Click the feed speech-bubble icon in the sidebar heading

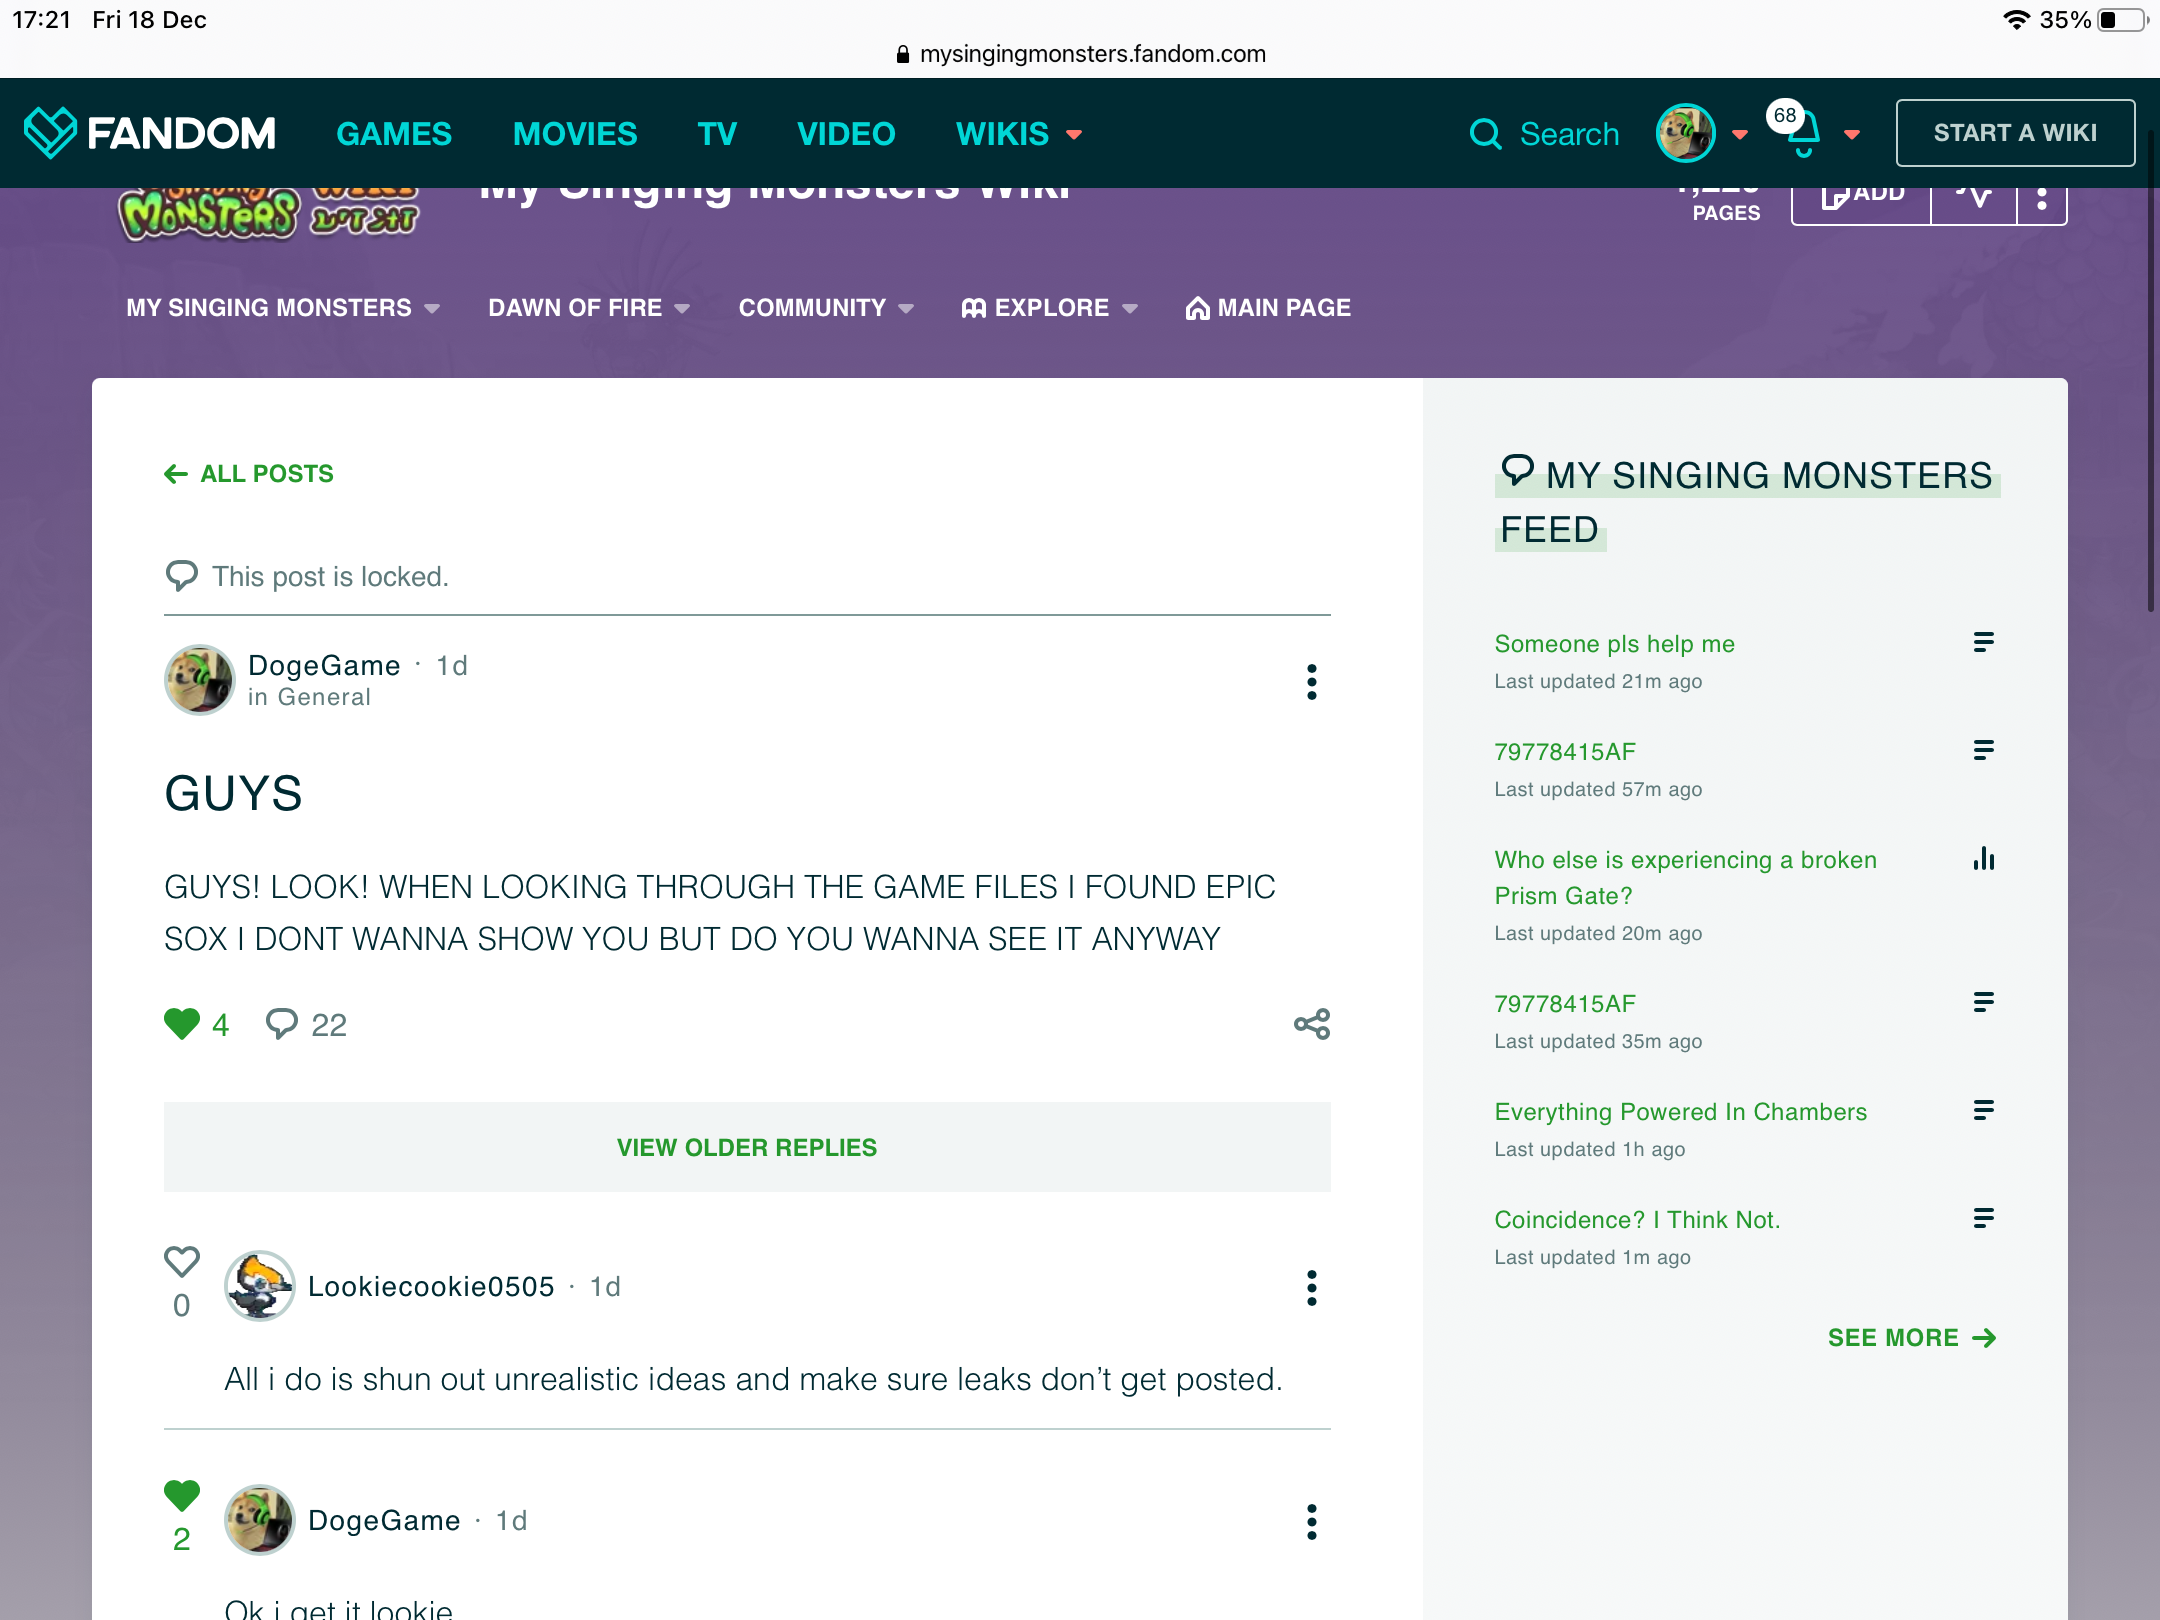pos(1517,470)
